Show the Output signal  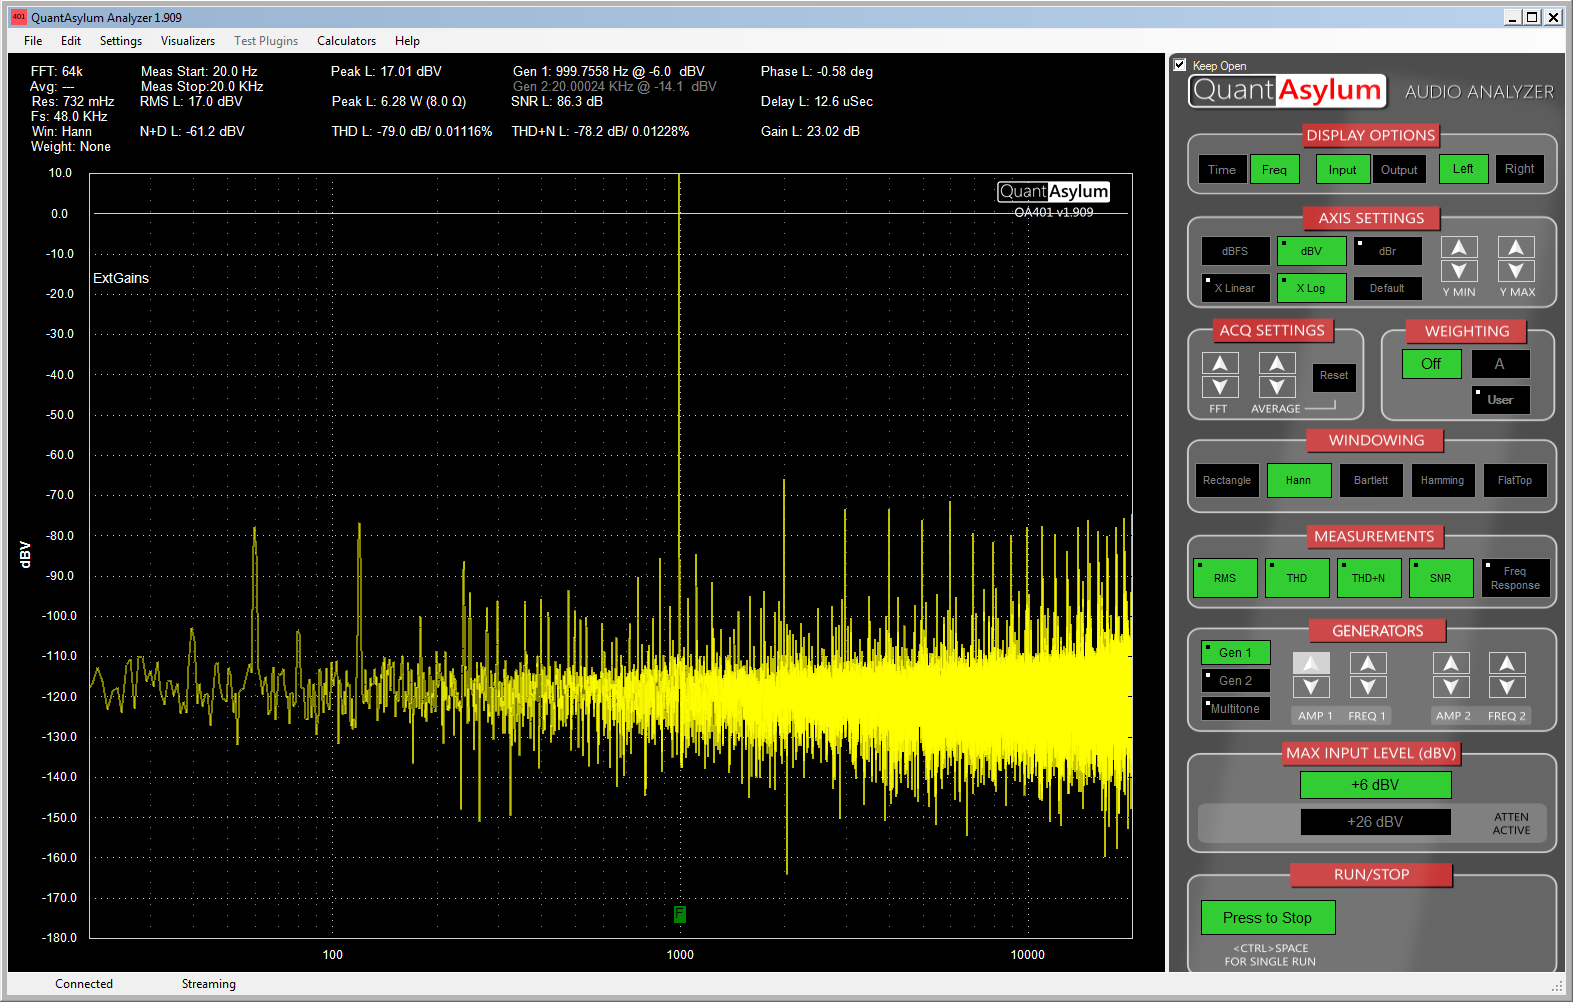click(x=1399, y=170)
